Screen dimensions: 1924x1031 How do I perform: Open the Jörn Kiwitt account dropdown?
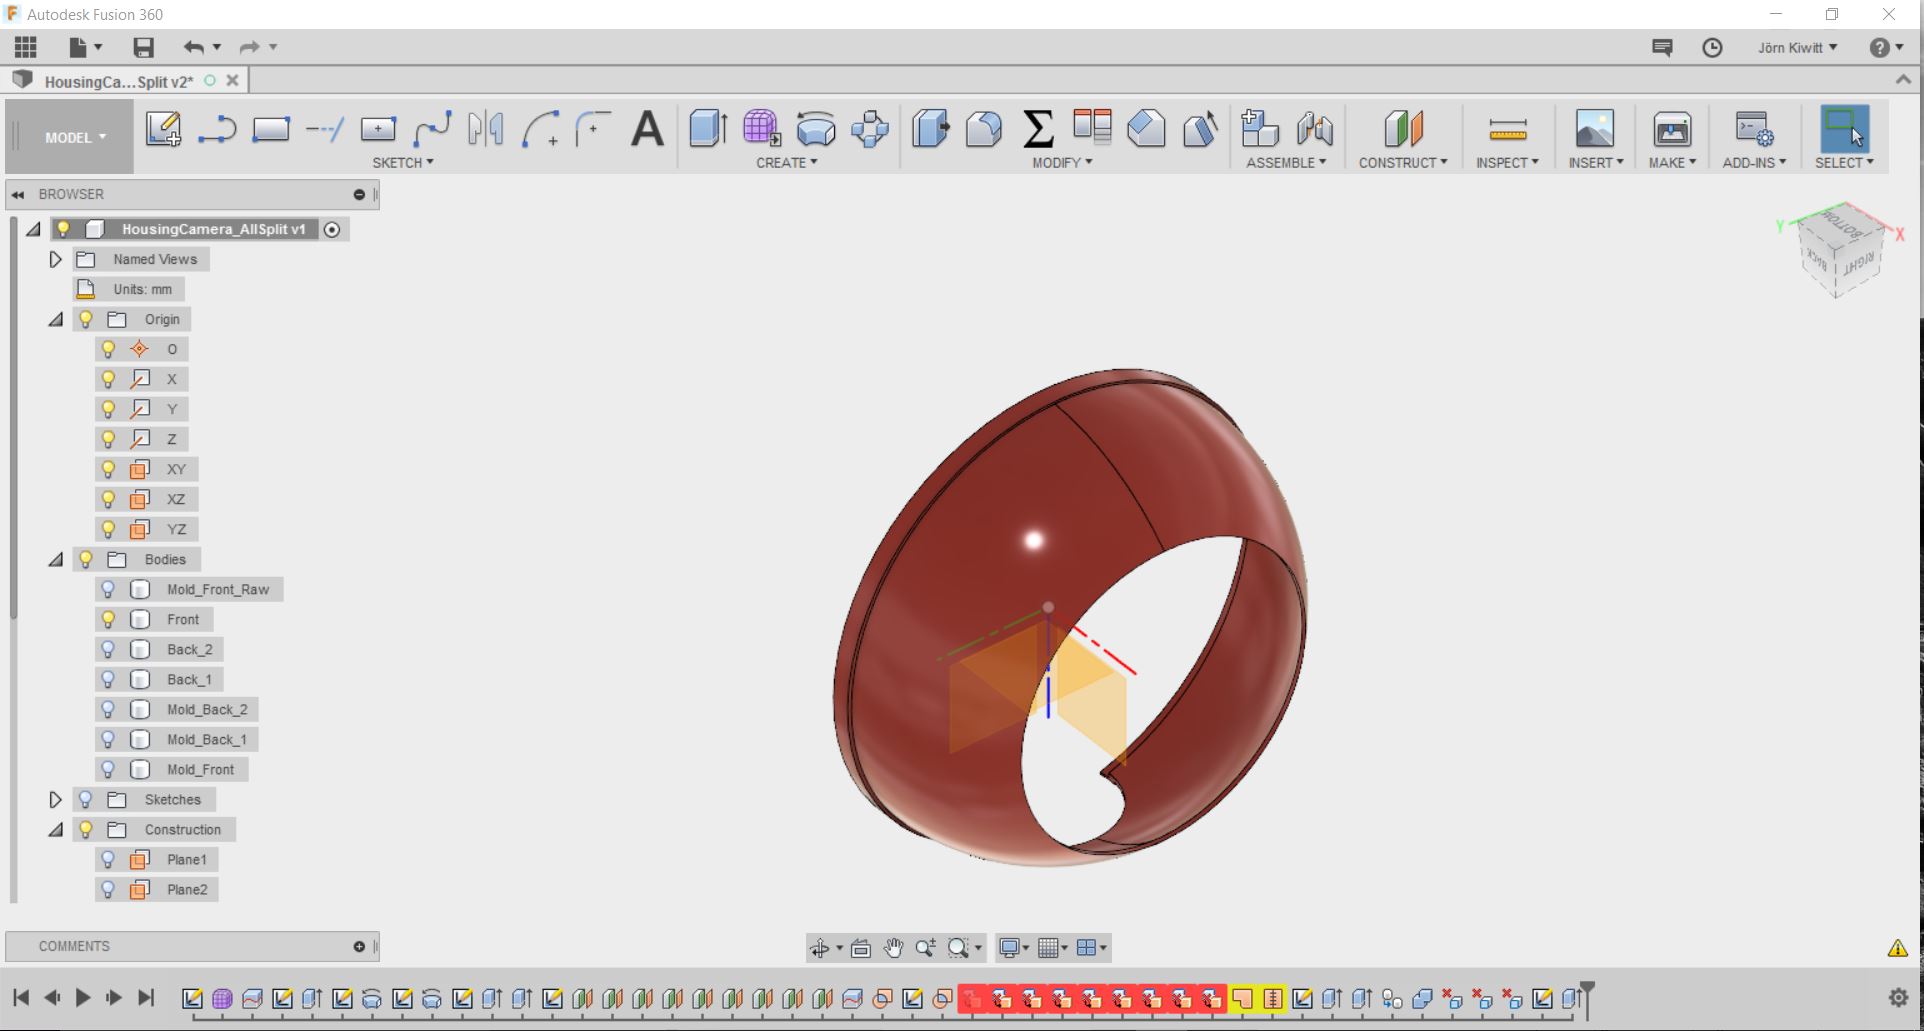tap(1798, 47)
